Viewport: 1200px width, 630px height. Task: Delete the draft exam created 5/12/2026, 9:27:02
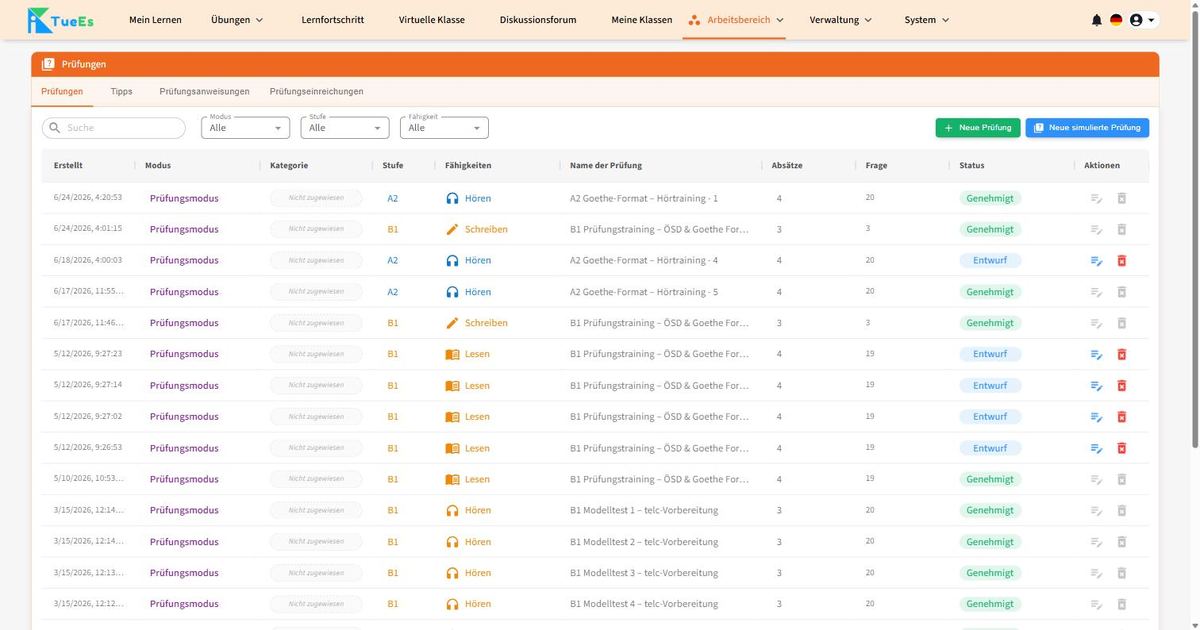tap(1121, 417)
